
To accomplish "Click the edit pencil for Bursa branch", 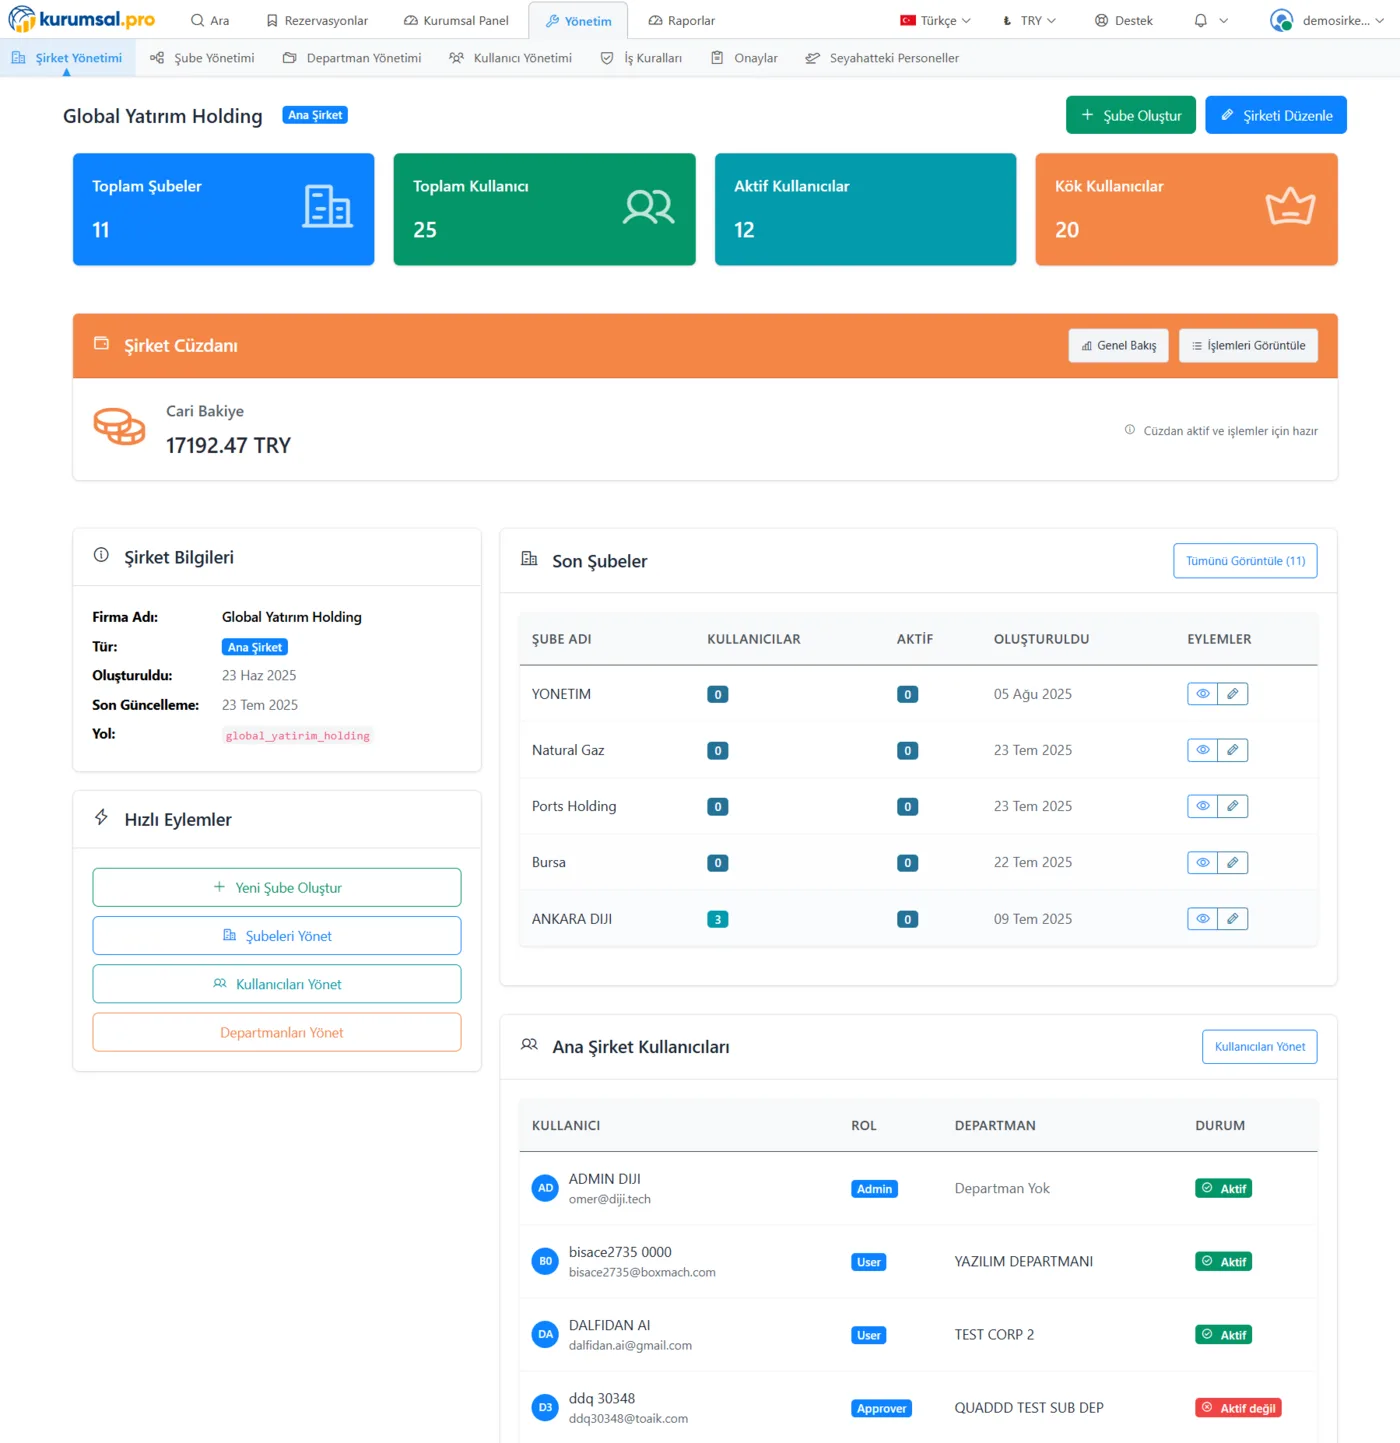I will 1233,862.
